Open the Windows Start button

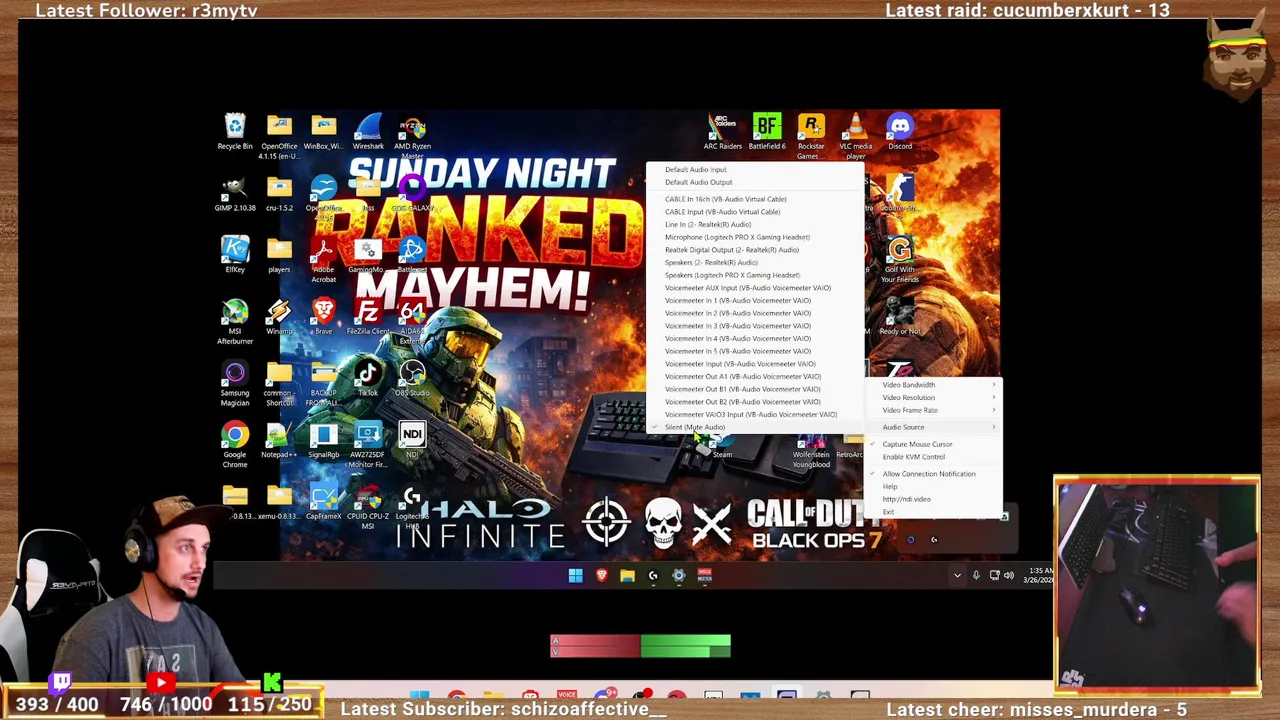[575, 575]
